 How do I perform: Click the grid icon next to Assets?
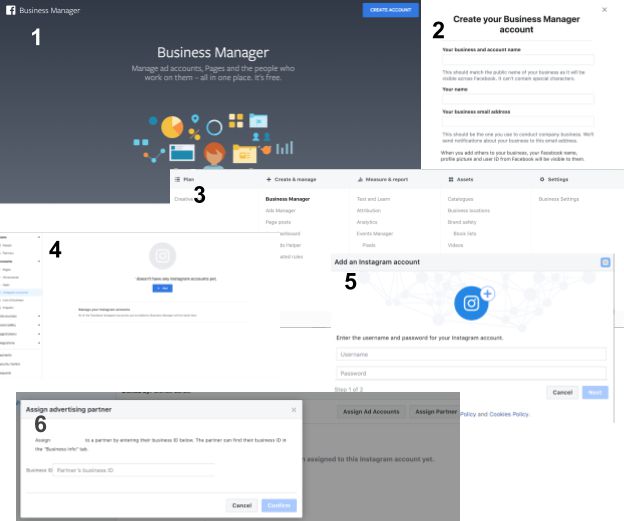coord(451,180)
